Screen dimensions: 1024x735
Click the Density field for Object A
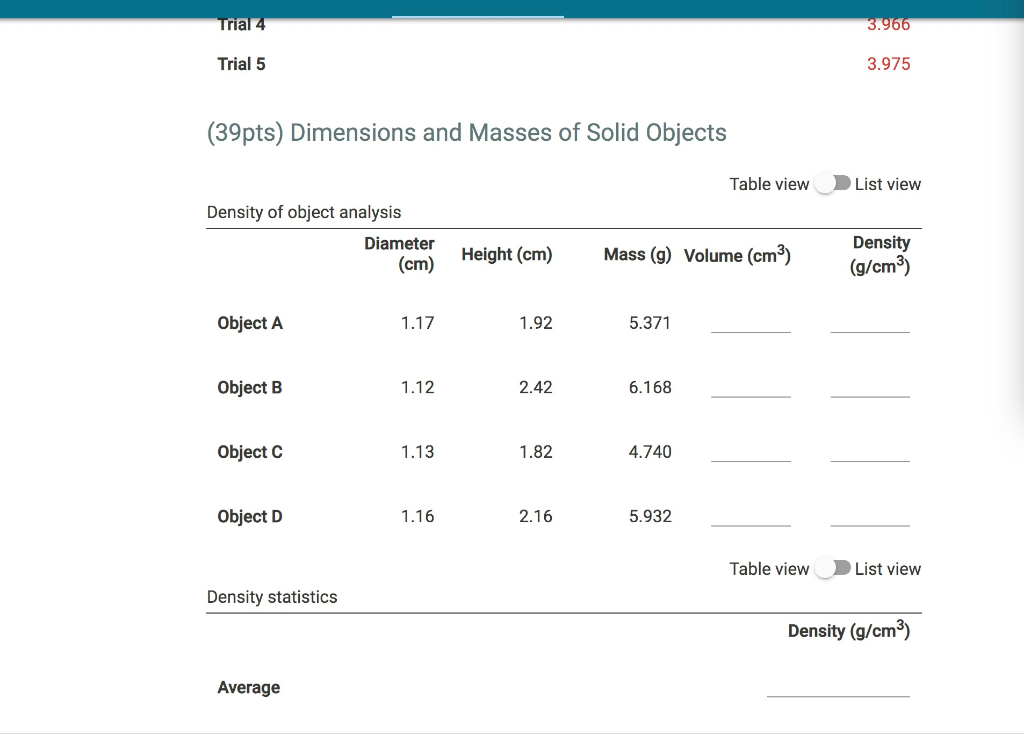pyautogui.click(x=870, y=328)
